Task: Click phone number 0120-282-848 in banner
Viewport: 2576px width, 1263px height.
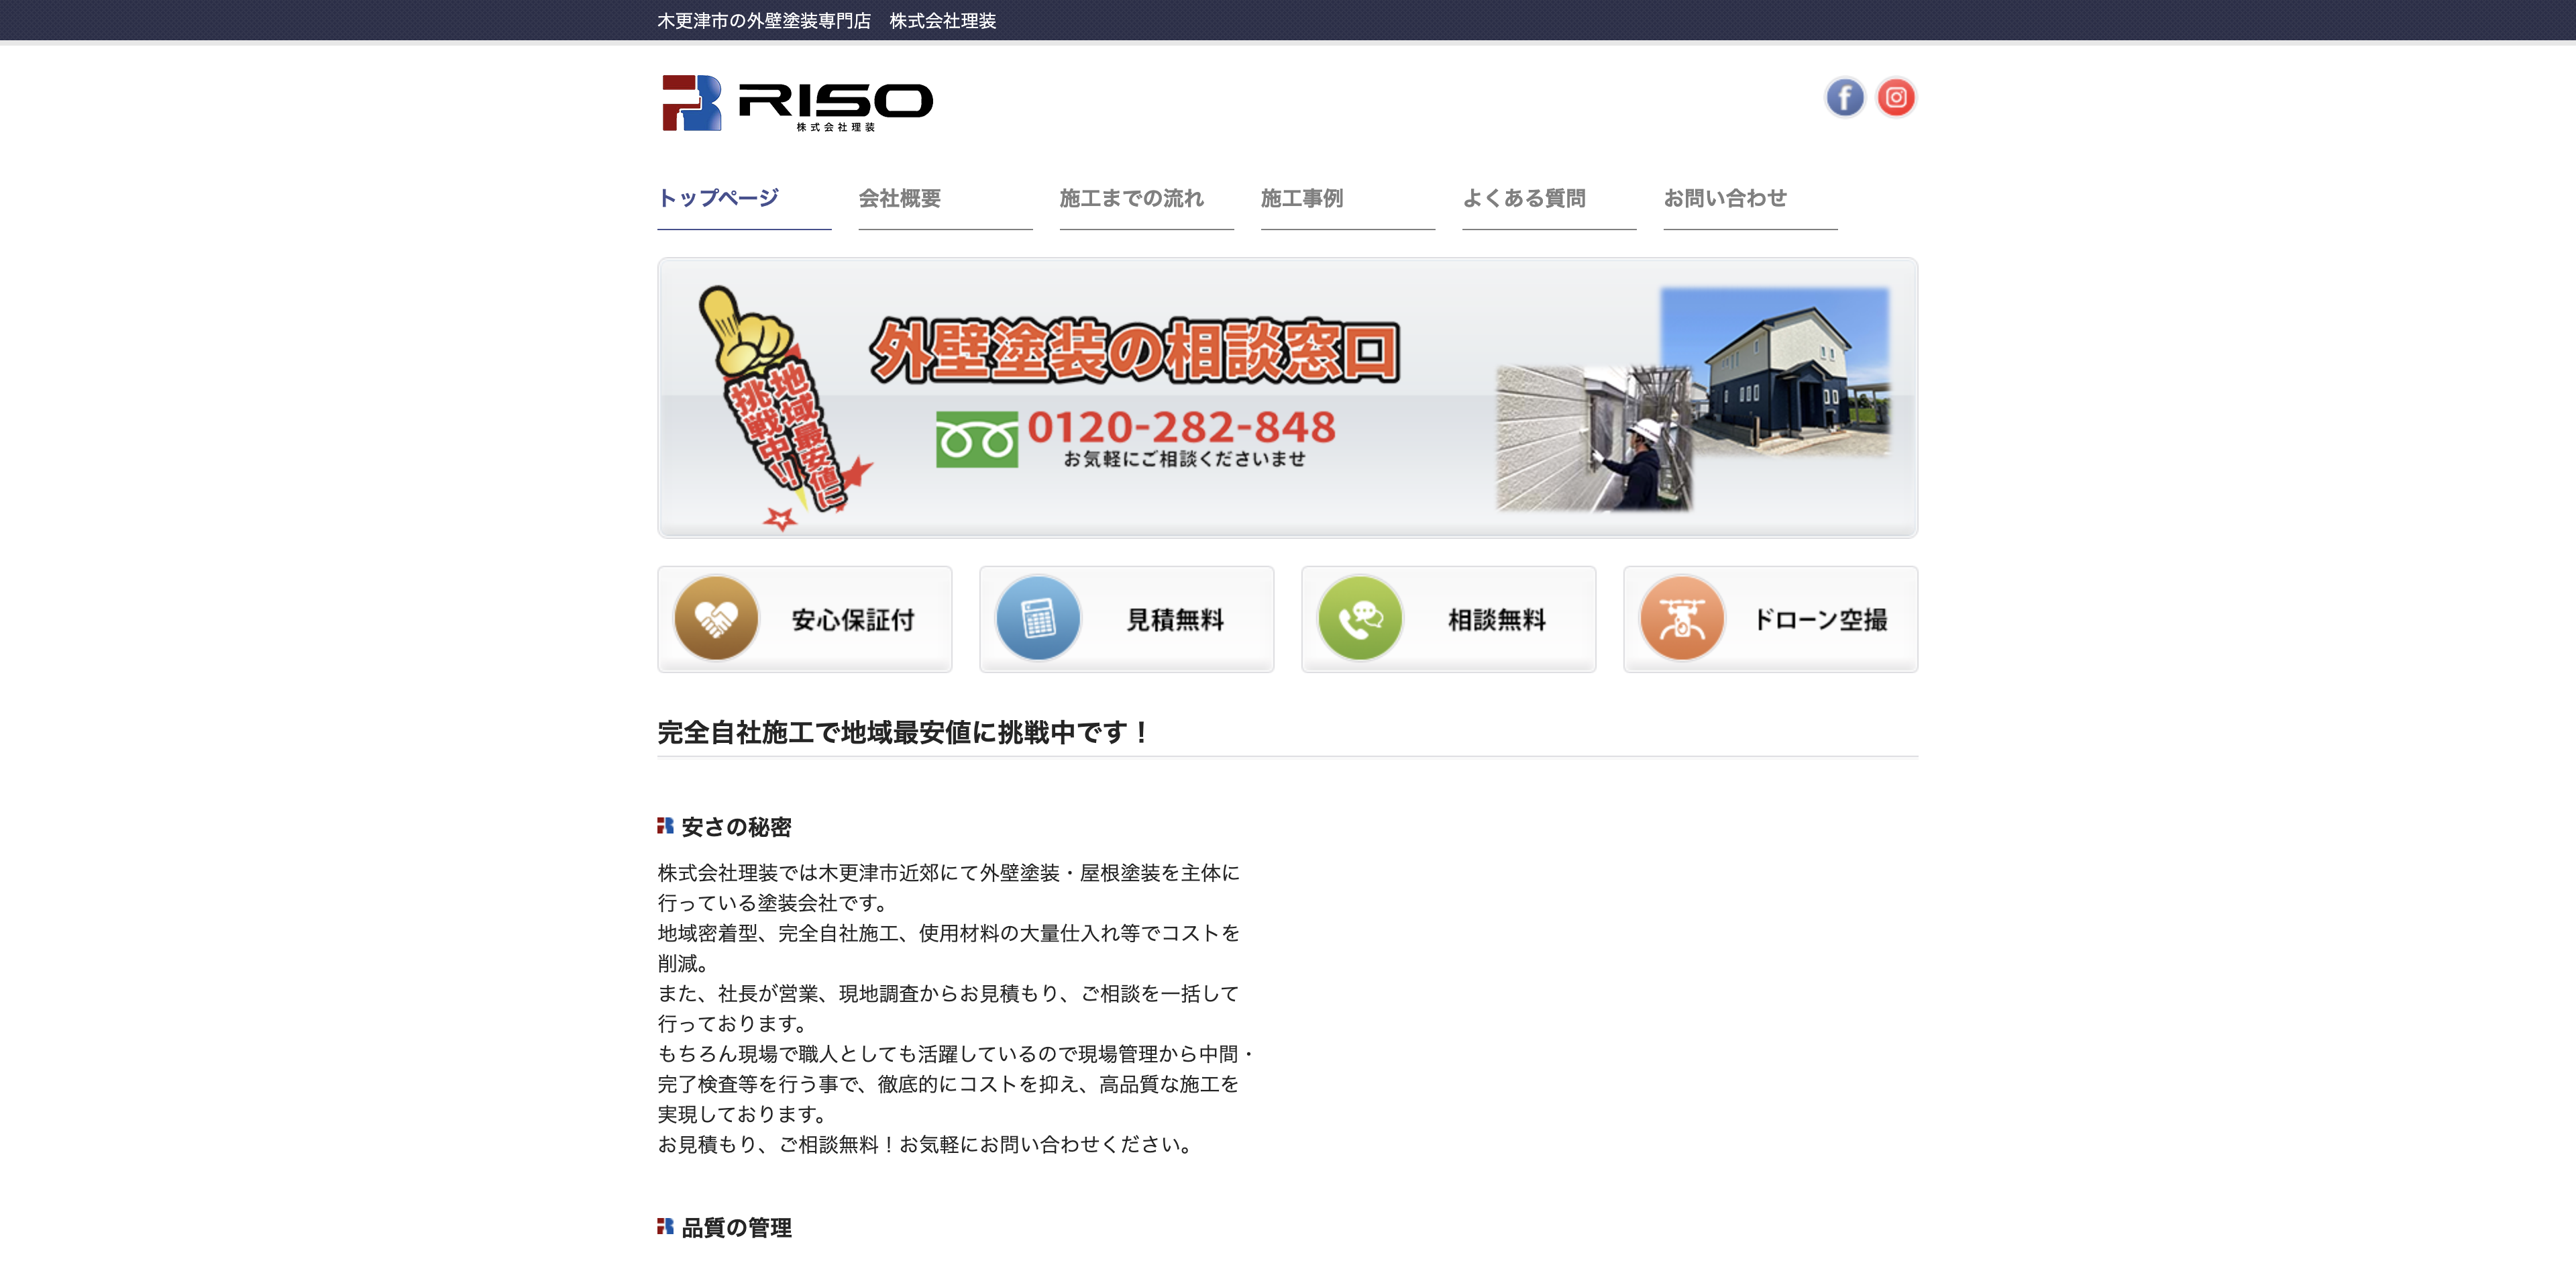Action: point(1181,427)
